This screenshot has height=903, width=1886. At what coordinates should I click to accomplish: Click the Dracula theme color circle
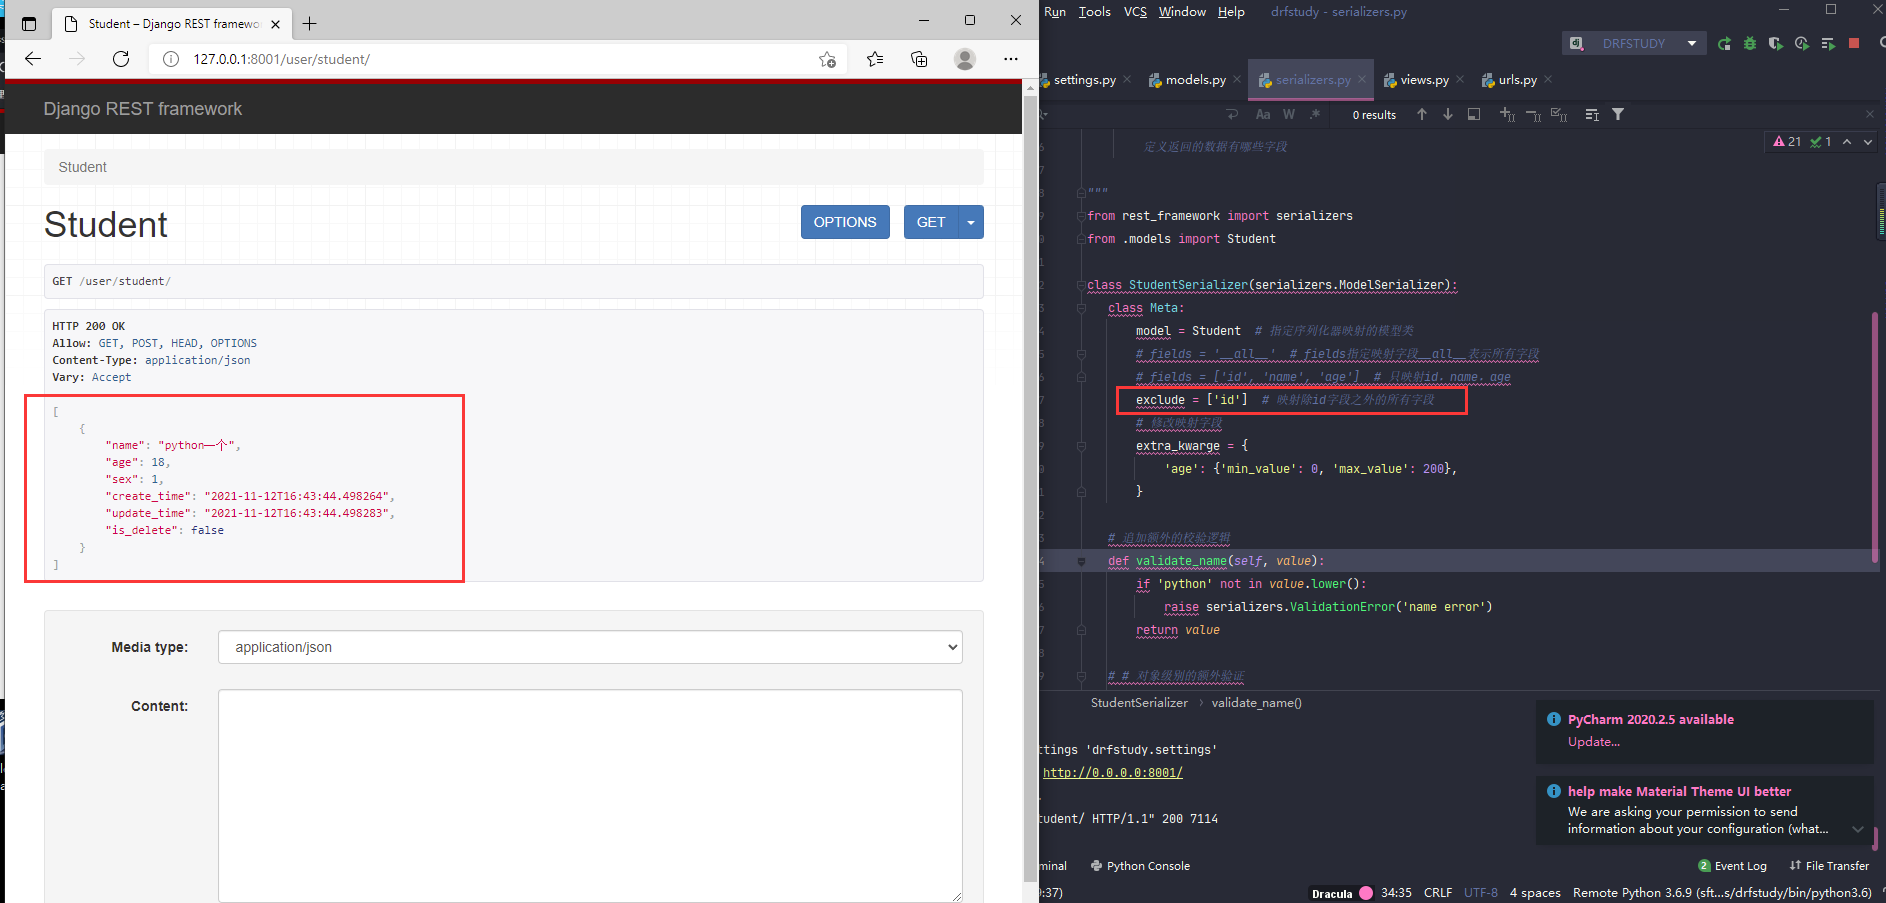1366,893
